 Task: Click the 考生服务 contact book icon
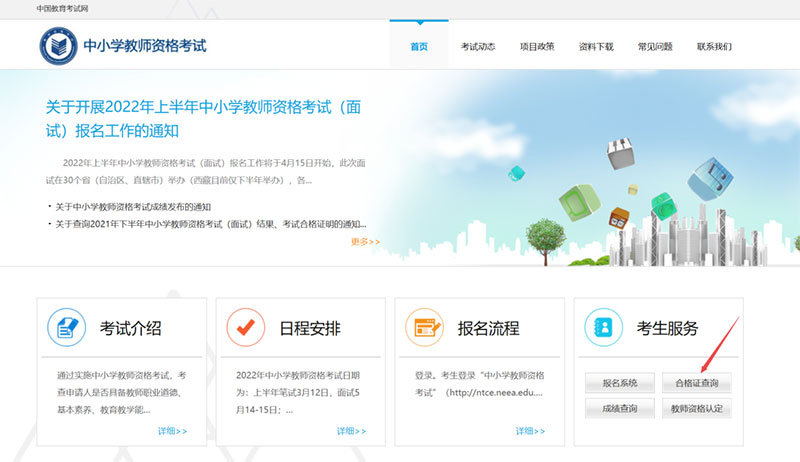604,327
